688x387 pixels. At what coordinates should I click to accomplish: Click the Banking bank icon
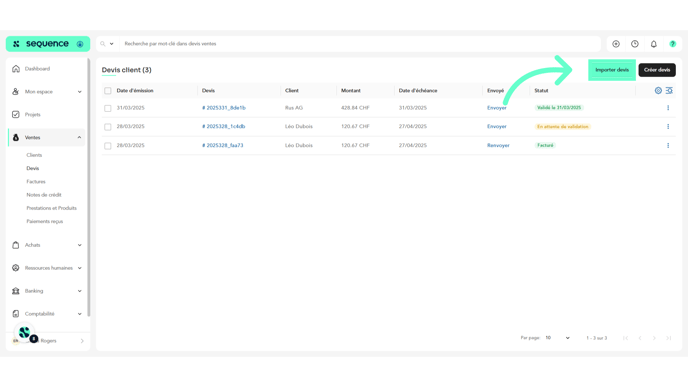(16, 291)
